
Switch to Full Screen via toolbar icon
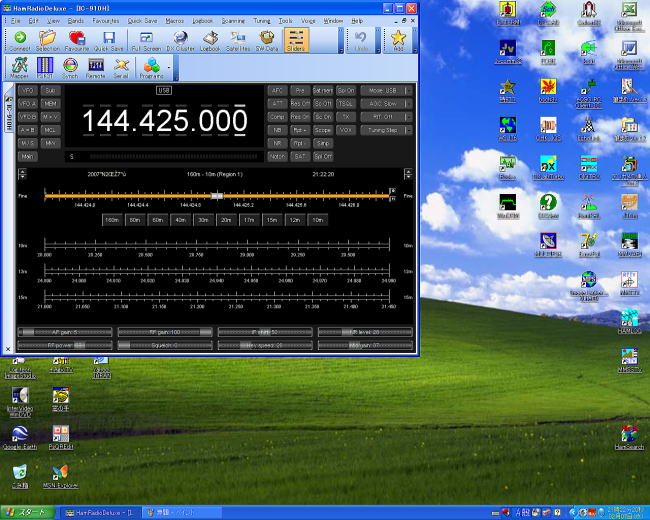click(146, 41)
